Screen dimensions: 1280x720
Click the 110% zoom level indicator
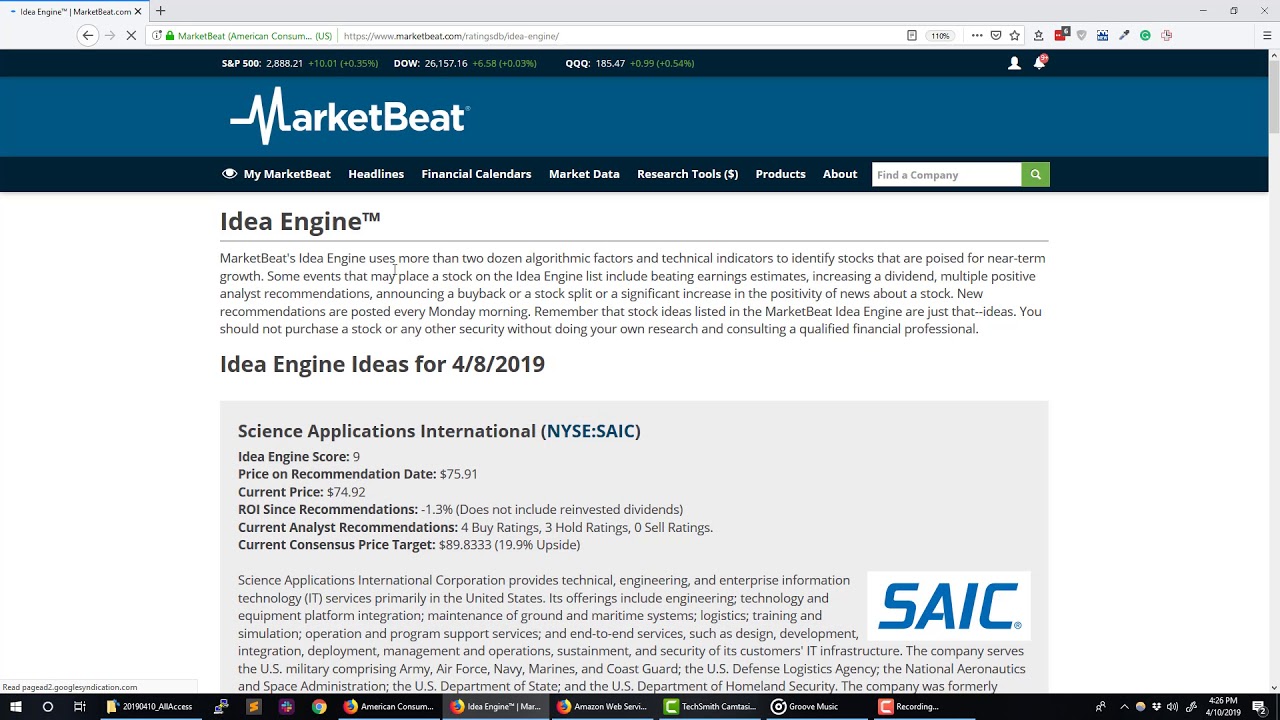pyautogui.click(x=940, y=35)
